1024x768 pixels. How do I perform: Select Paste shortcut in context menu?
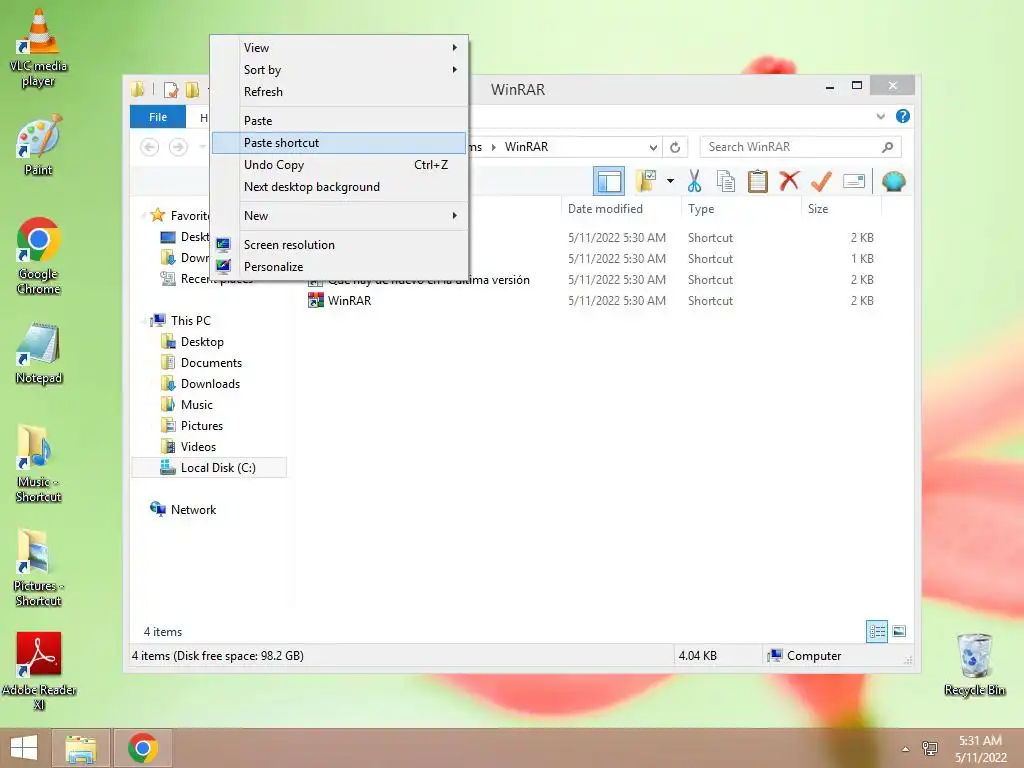339,143
